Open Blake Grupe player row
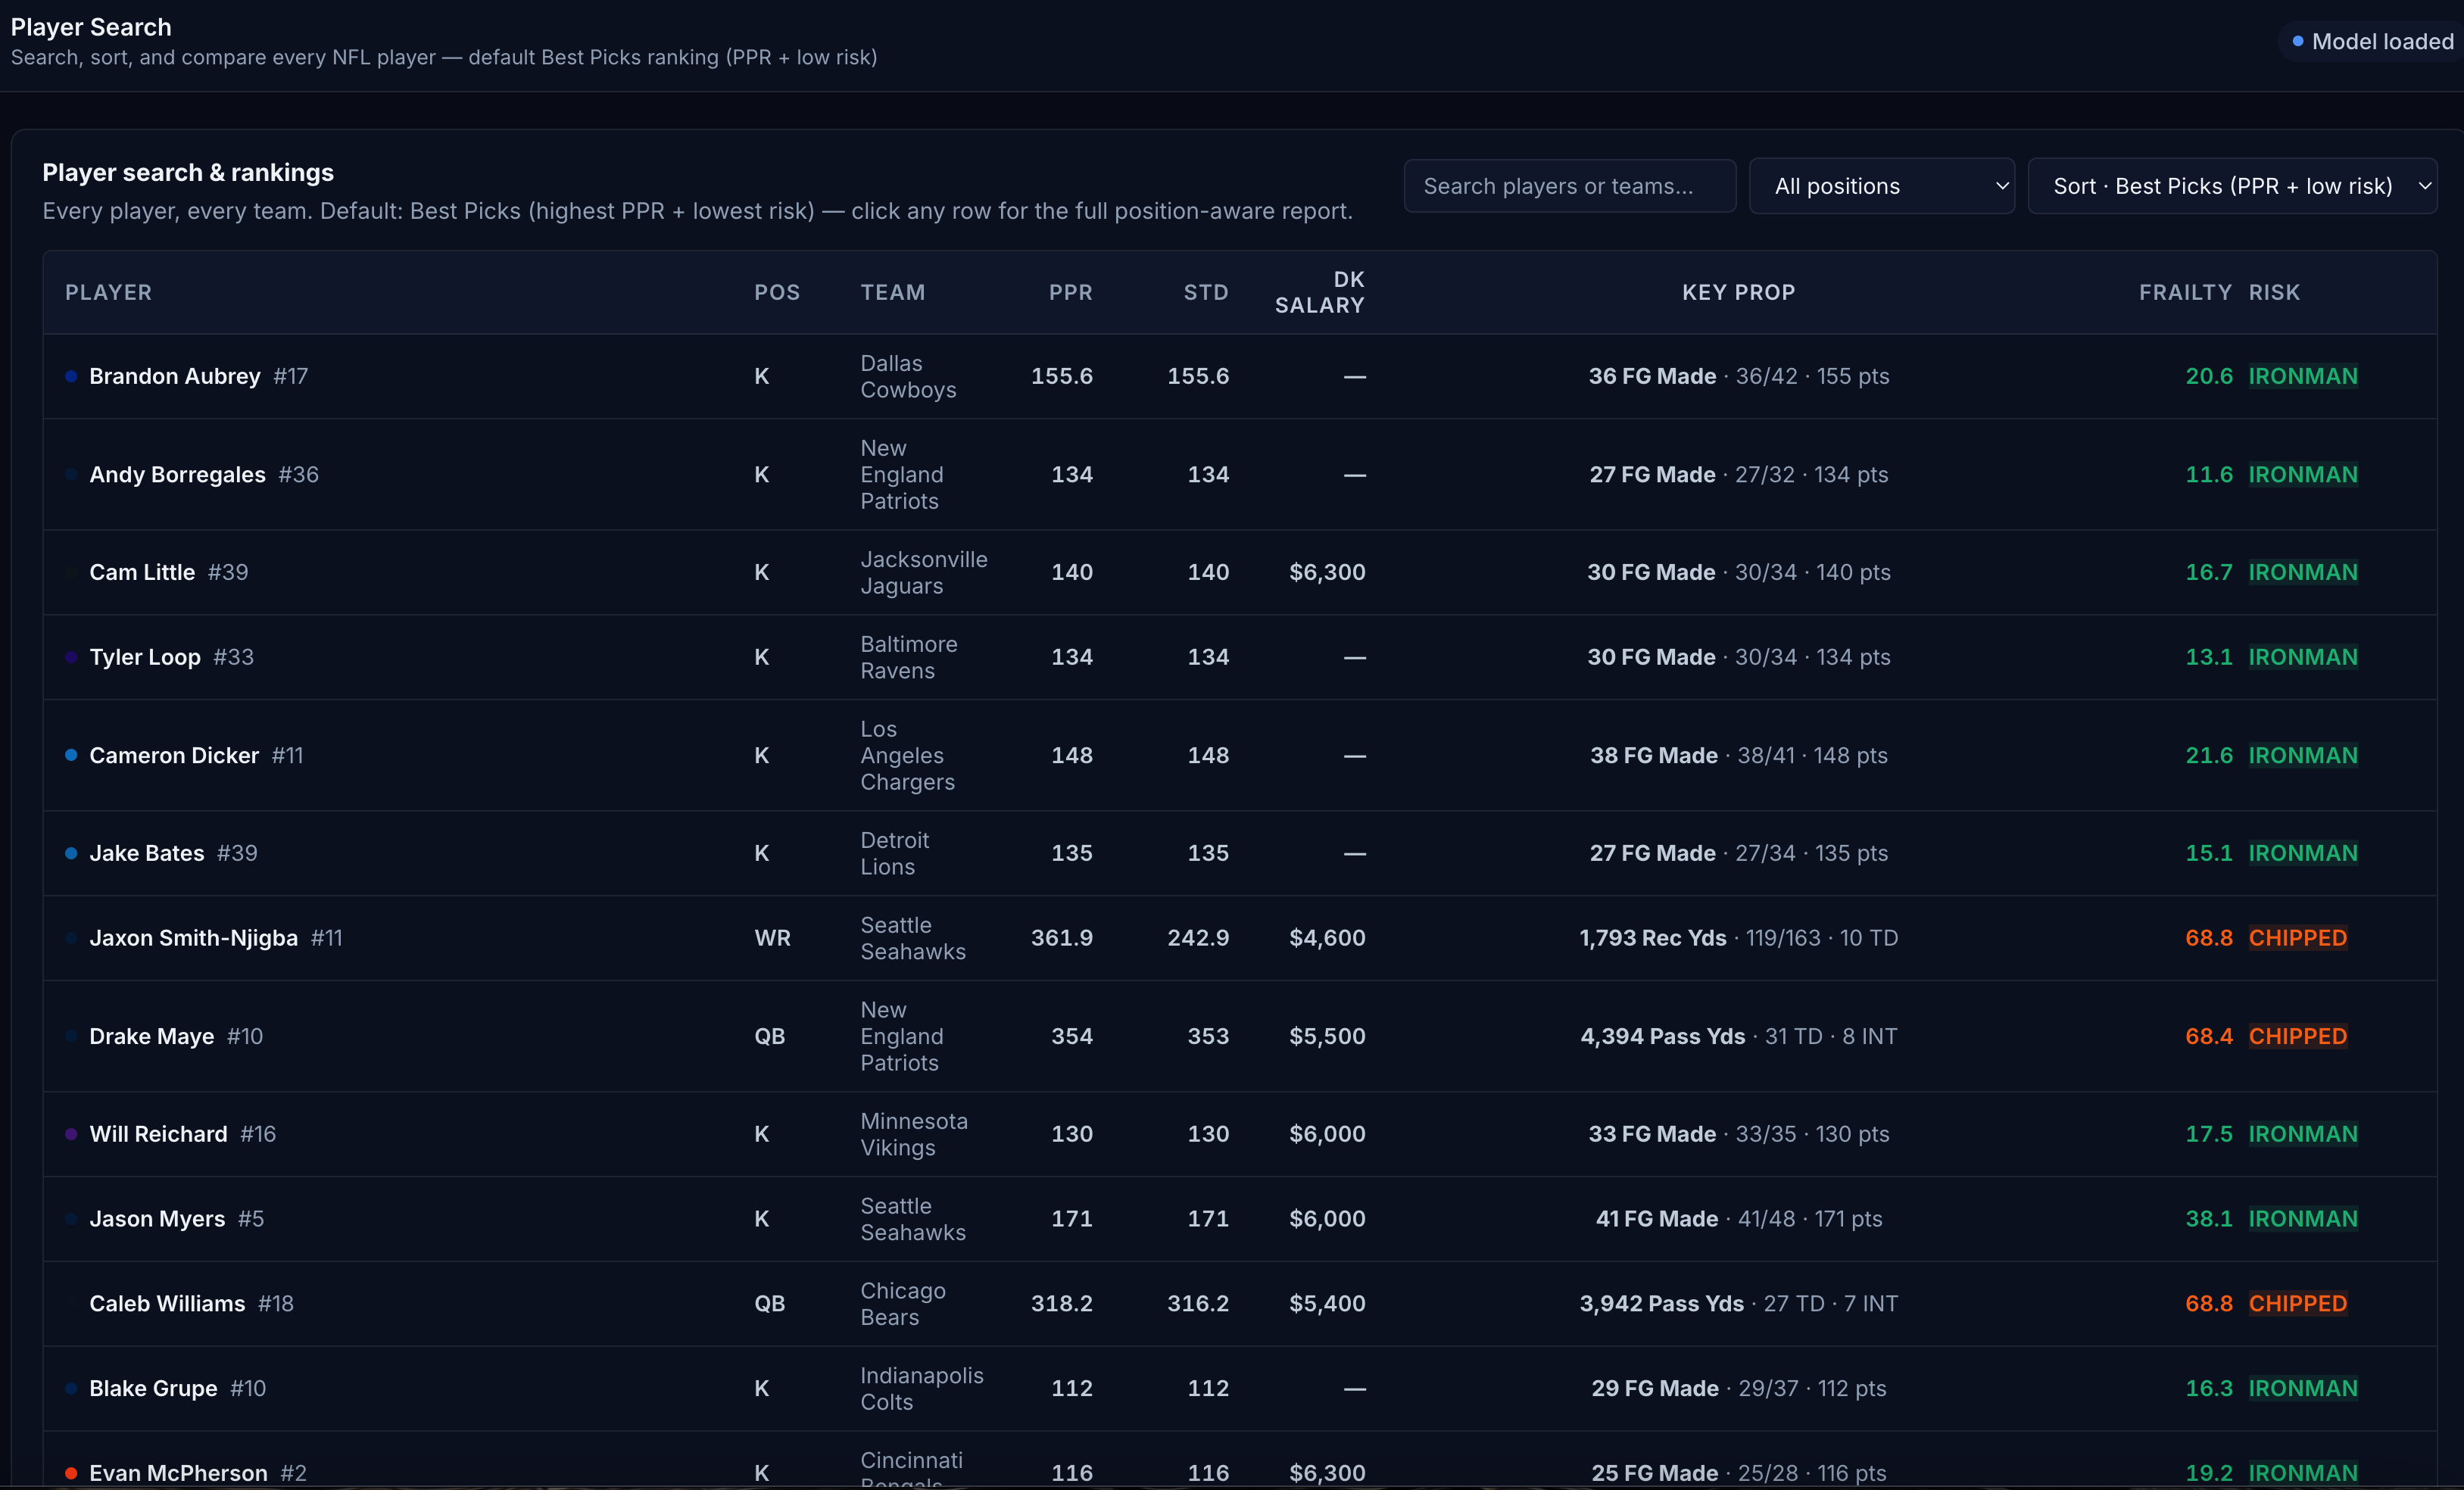The height and width of the screenshot is (1490, 2464). click(x=1240, y=1388)
